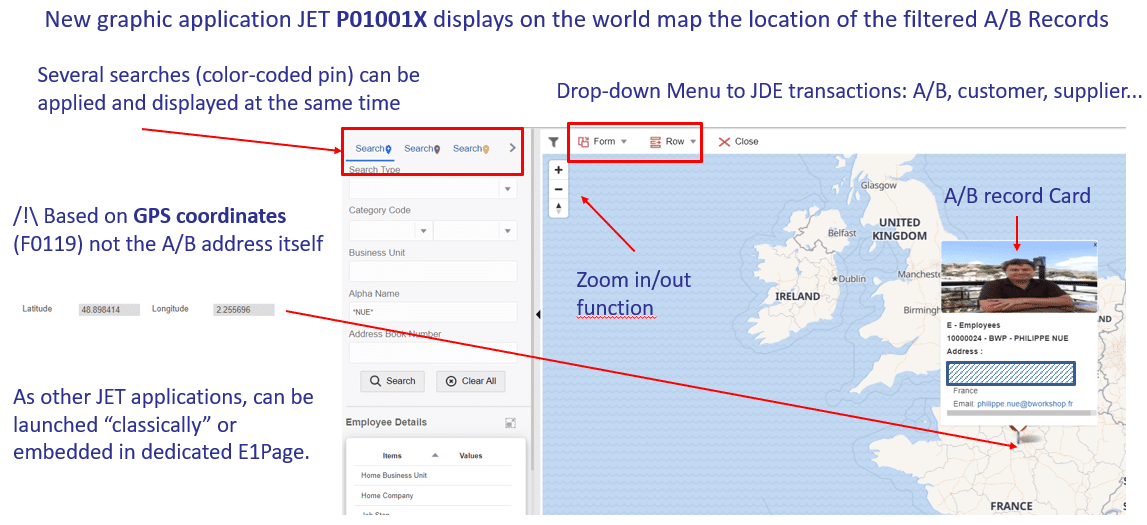Click the map pin marker over France
1147x525 pixels.
[x=1017, y=433]
